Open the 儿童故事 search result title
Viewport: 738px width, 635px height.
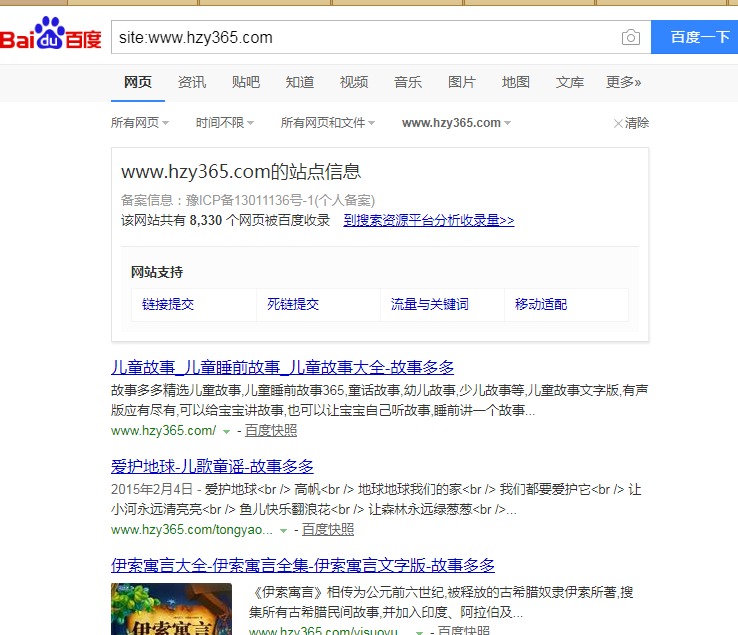click(x=283, y=366)
